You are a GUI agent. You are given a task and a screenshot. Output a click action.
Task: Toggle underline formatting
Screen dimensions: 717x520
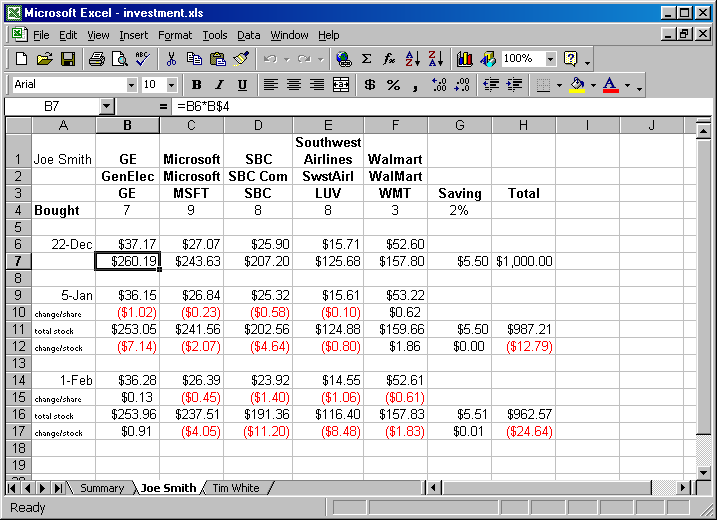(242, 85)
